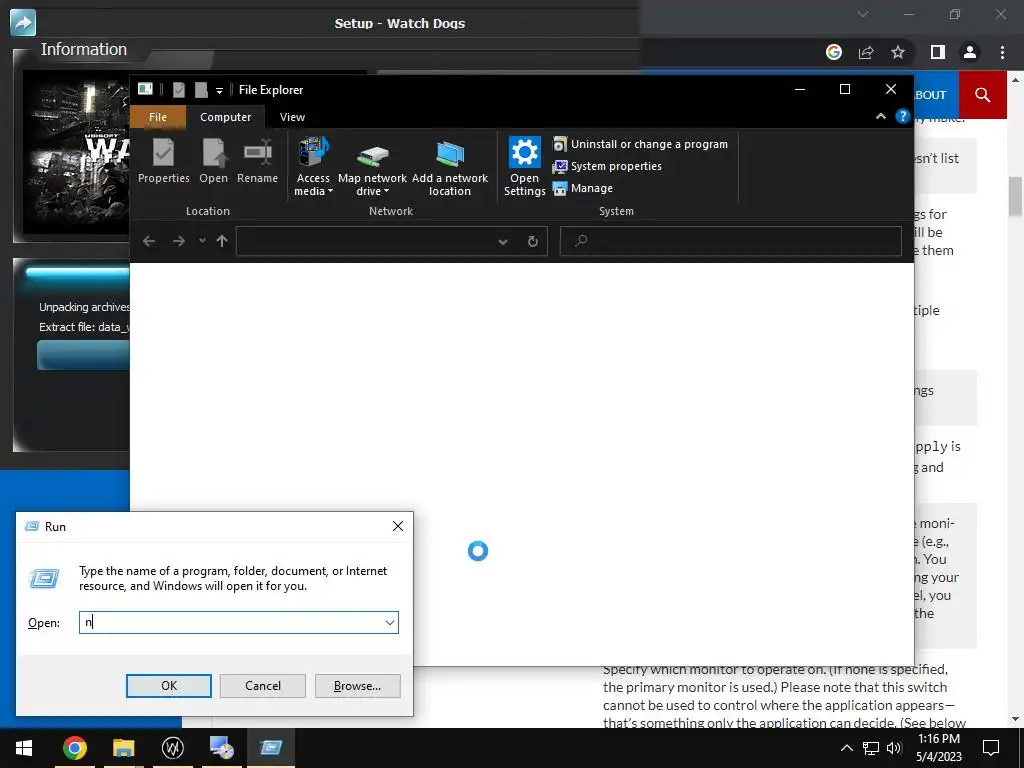1024x768 pixels.
Task: Click Manage in System group
Action: tap(583, 188)
